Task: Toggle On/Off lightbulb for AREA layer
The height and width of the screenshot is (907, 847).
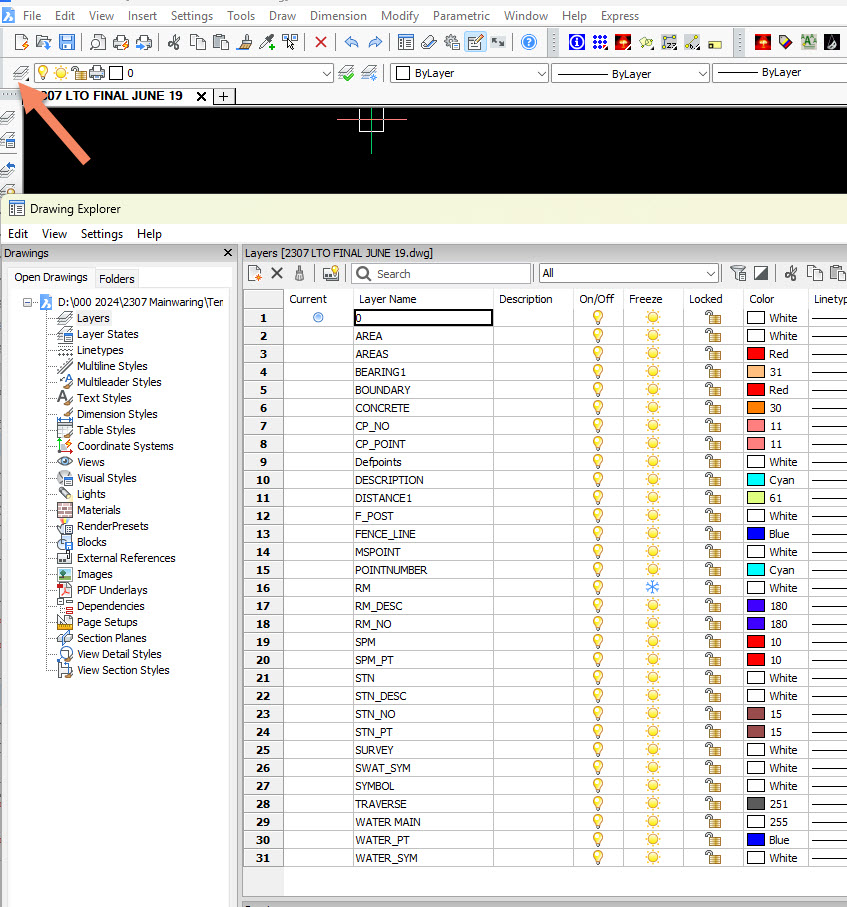Action: pyautogui.click(x=598, y=335)
